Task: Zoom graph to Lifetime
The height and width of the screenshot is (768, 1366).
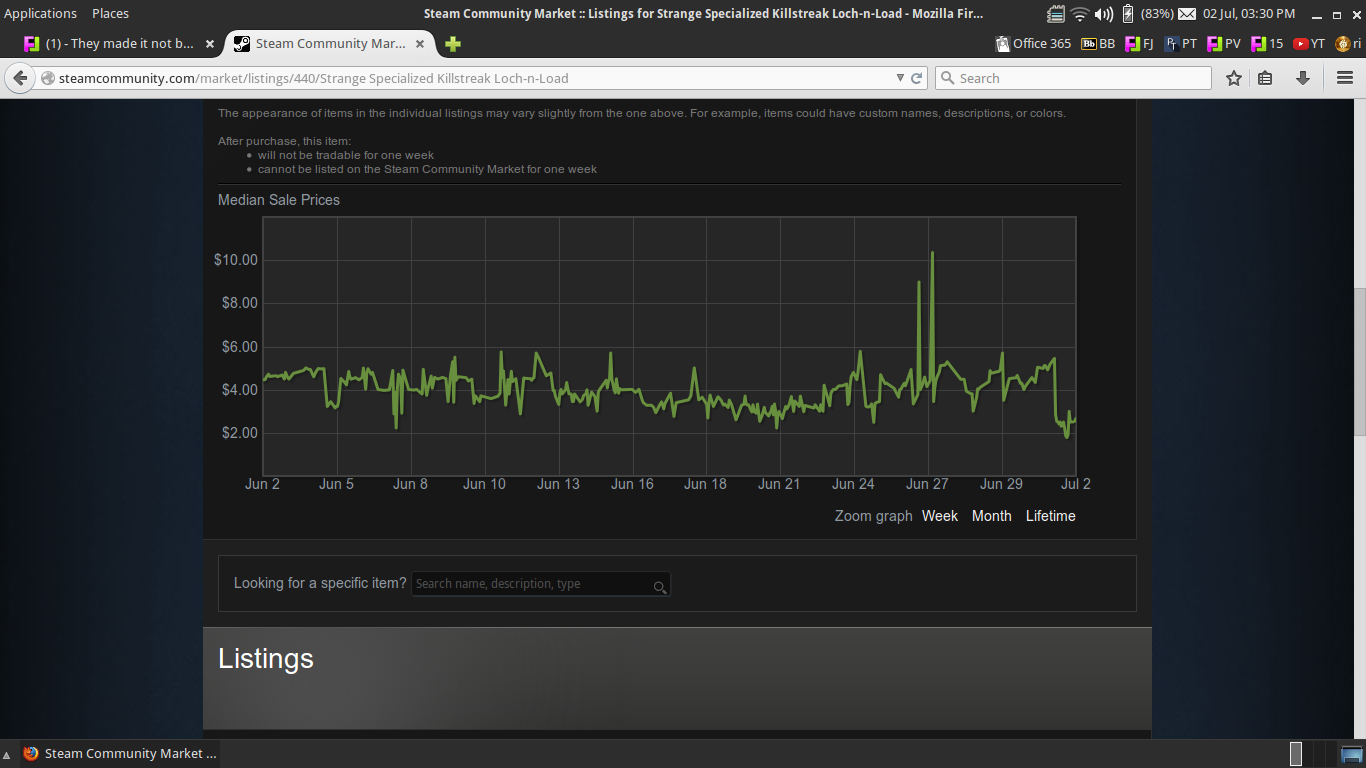Action: click(1050, 516)
